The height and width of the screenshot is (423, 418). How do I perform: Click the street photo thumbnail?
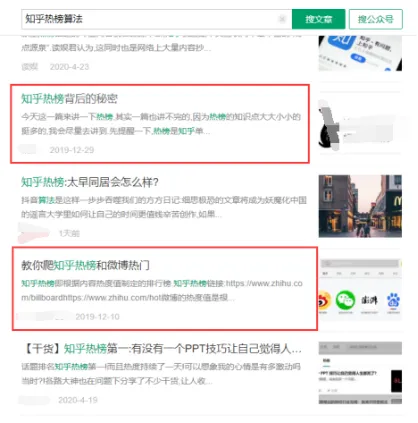pos(360,206)
